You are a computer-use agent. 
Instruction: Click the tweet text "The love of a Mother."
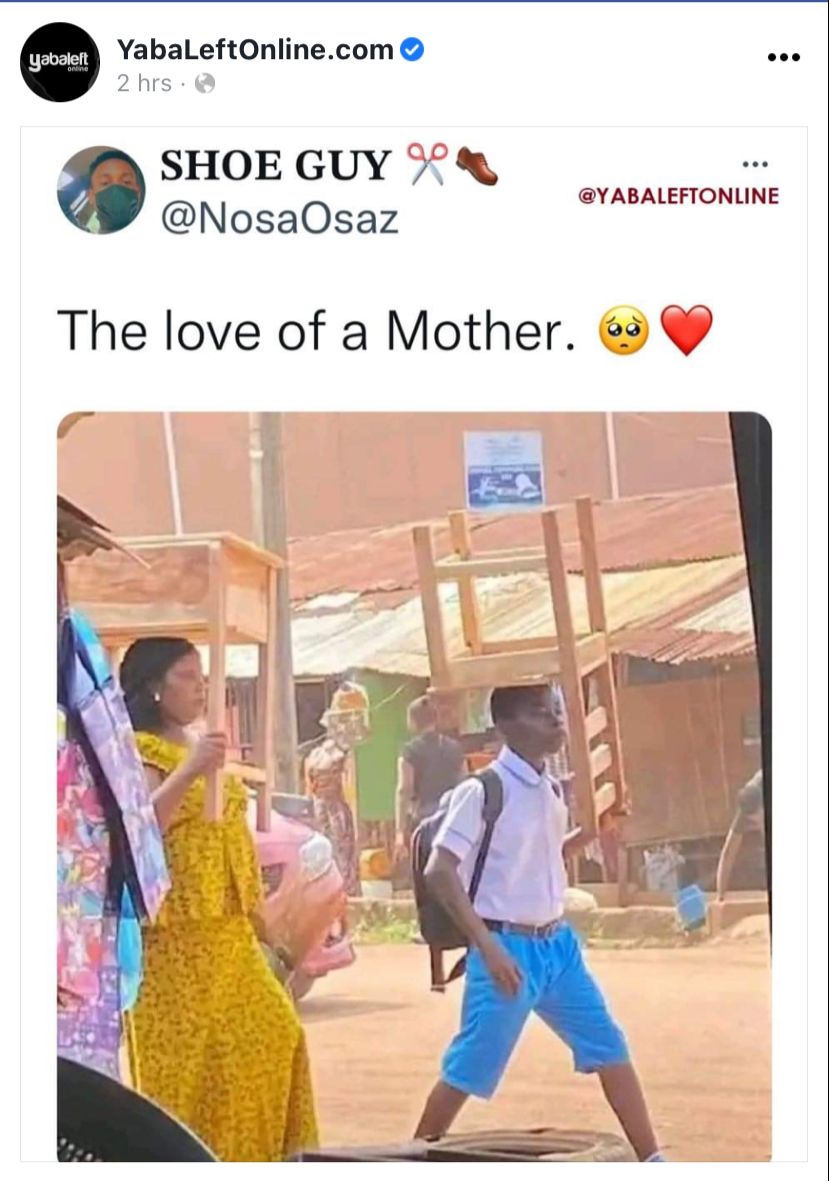click(x=316, y=331)
